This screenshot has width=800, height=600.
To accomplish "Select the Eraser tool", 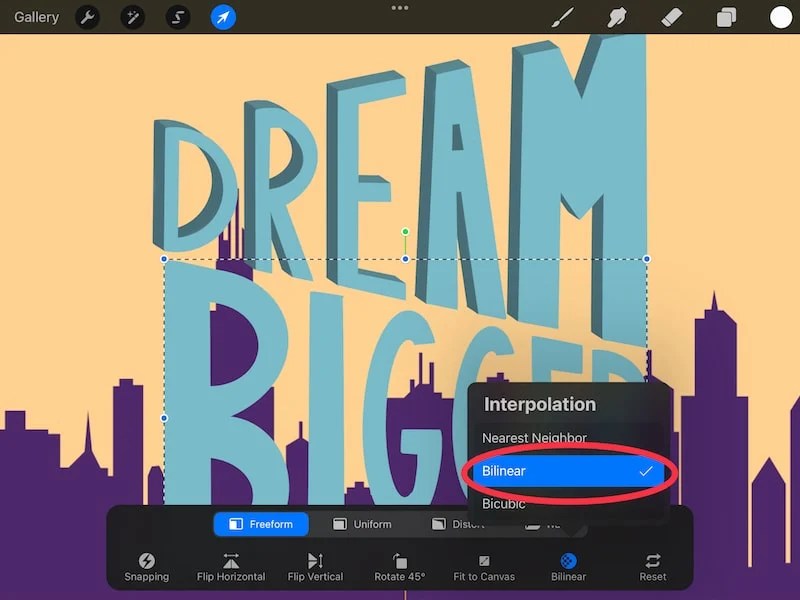I will coord(672,17).
